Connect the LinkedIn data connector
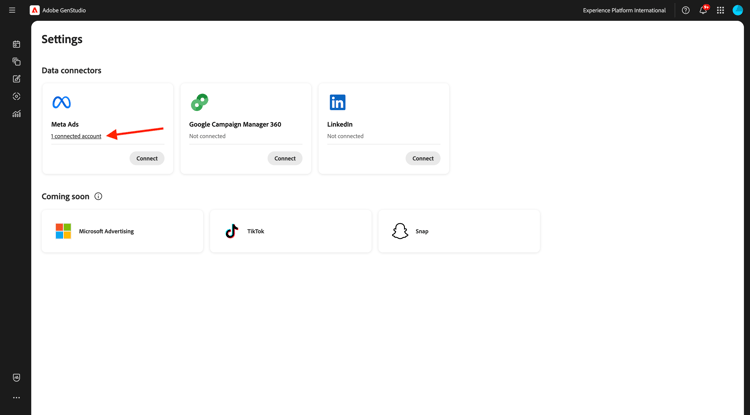This screenshot has width=750, height=415. tap(423, 158)
